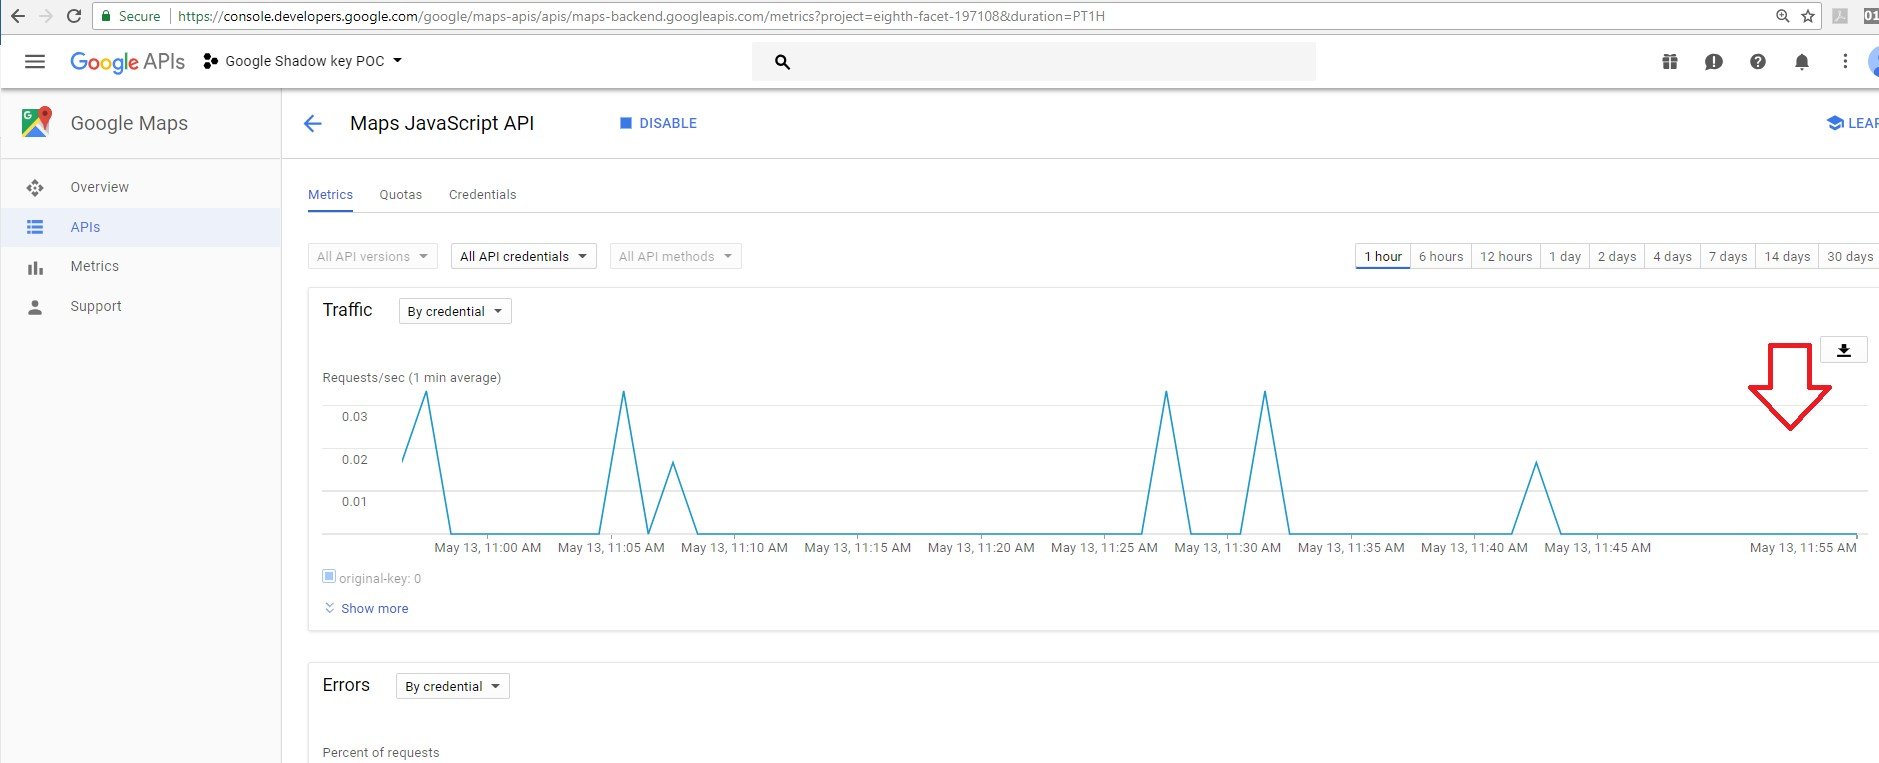Click the browser back arrow
The image size is (1879, 763).
click(x=17, y=16)
